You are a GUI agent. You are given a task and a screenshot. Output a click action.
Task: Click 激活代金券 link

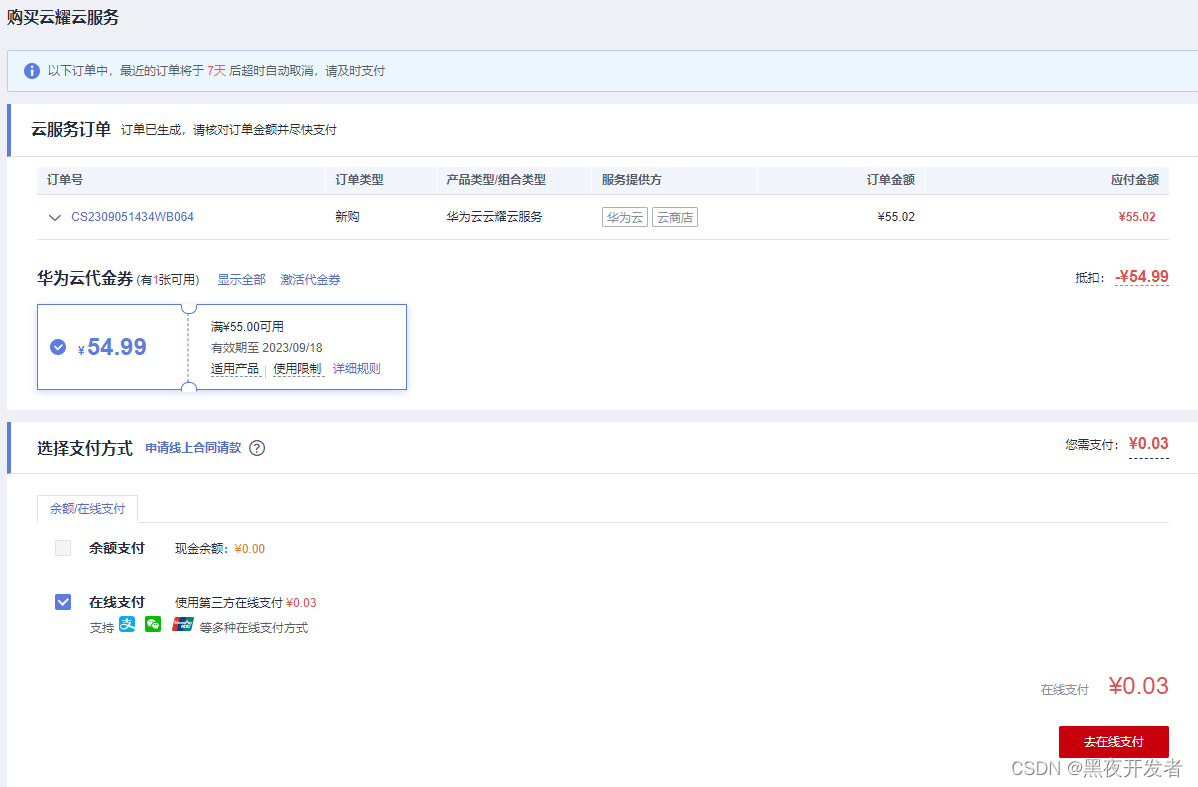click(x=310, y=280)
